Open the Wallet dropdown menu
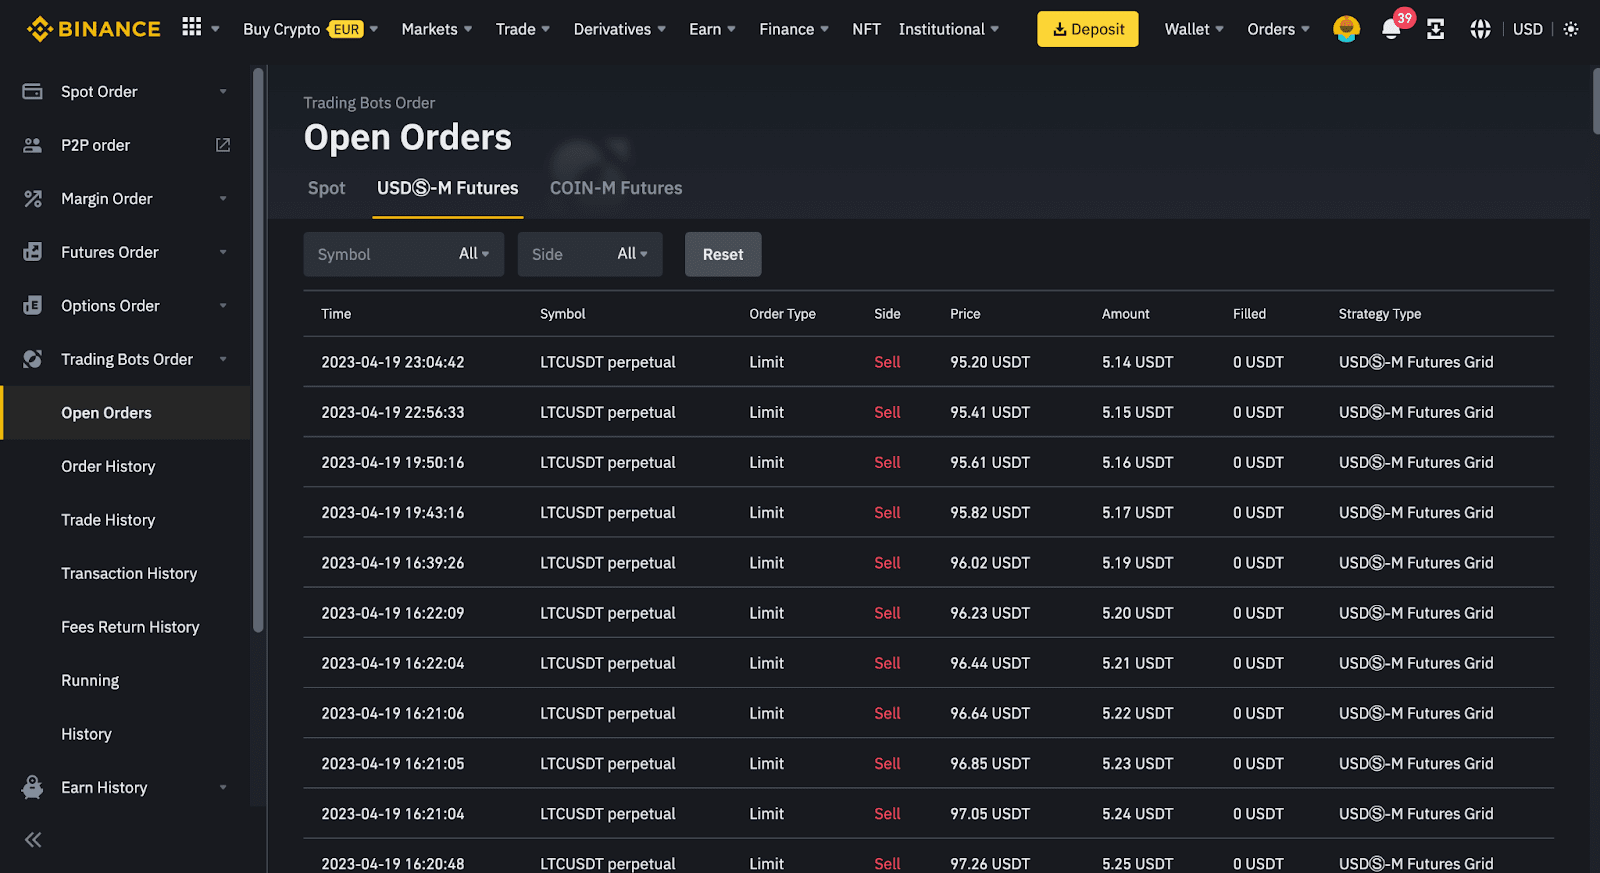 pos(1194,29)
